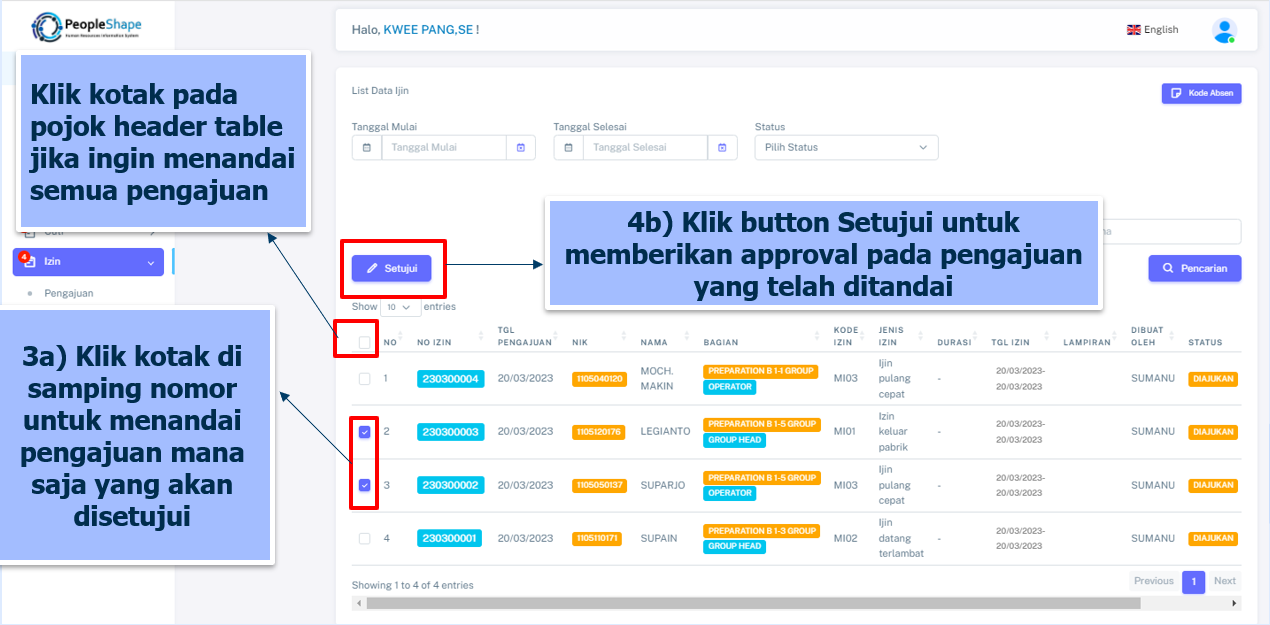Image resolution: width=1270 pixels, height=625 pixels.
Task: Click the sort arrows on NO IZIN column
Action: click(x=480, y=337)
